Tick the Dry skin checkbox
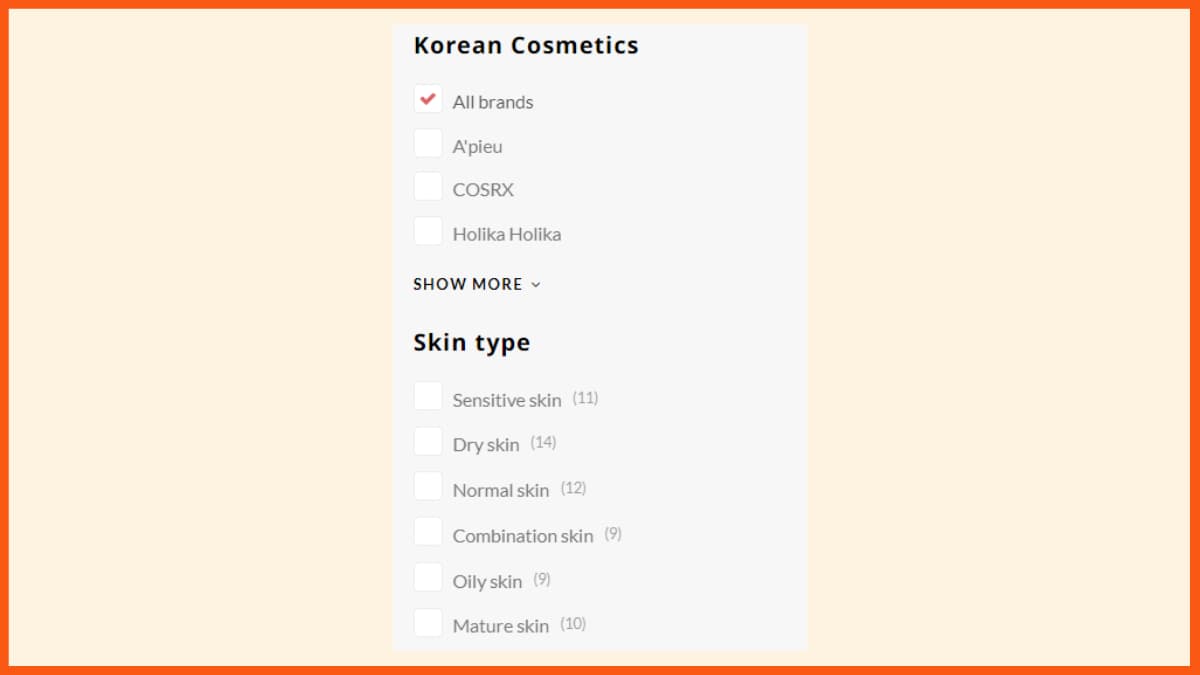The height and width of the screenshot is (675, 1200). tap(428, 442)
